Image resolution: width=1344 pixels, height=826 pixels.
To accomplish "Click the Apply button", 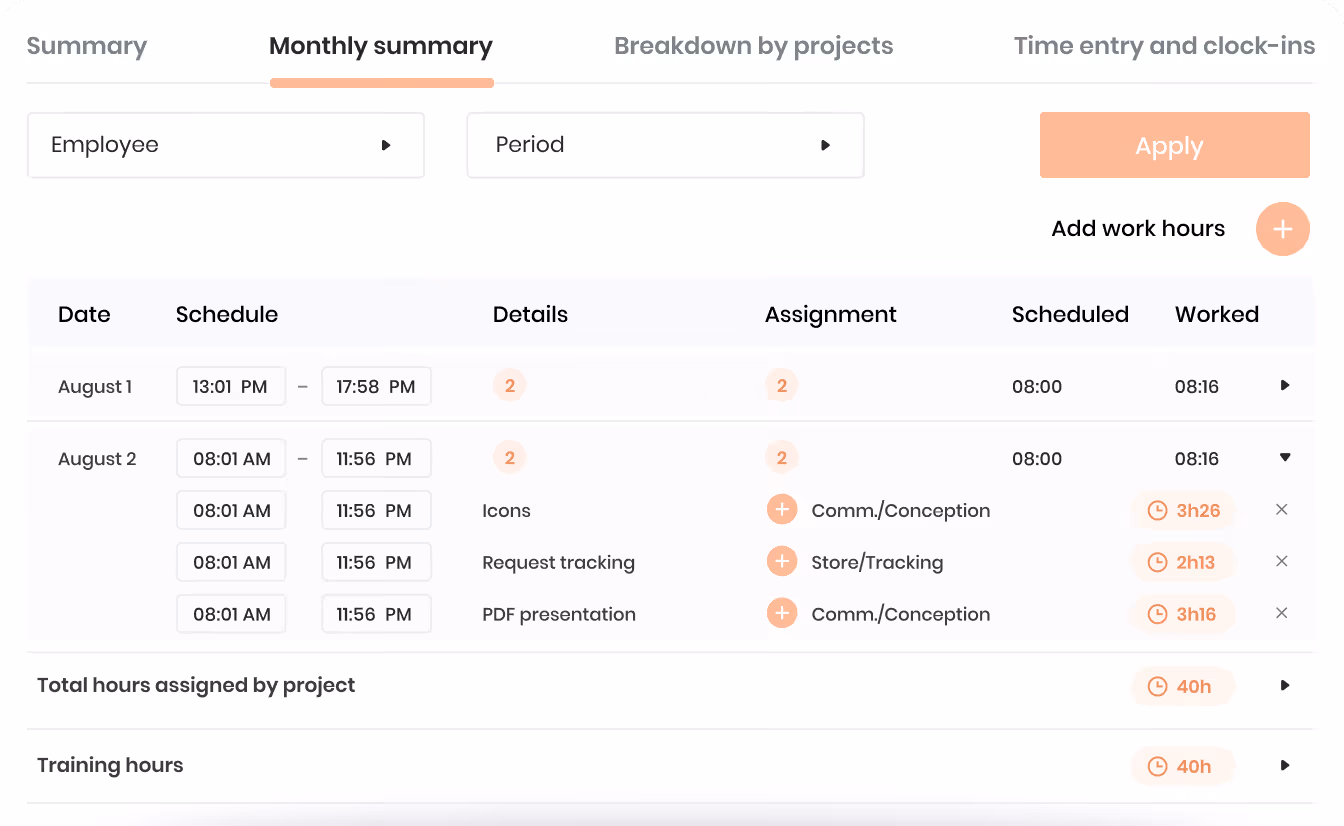I will click(1175, 145).
